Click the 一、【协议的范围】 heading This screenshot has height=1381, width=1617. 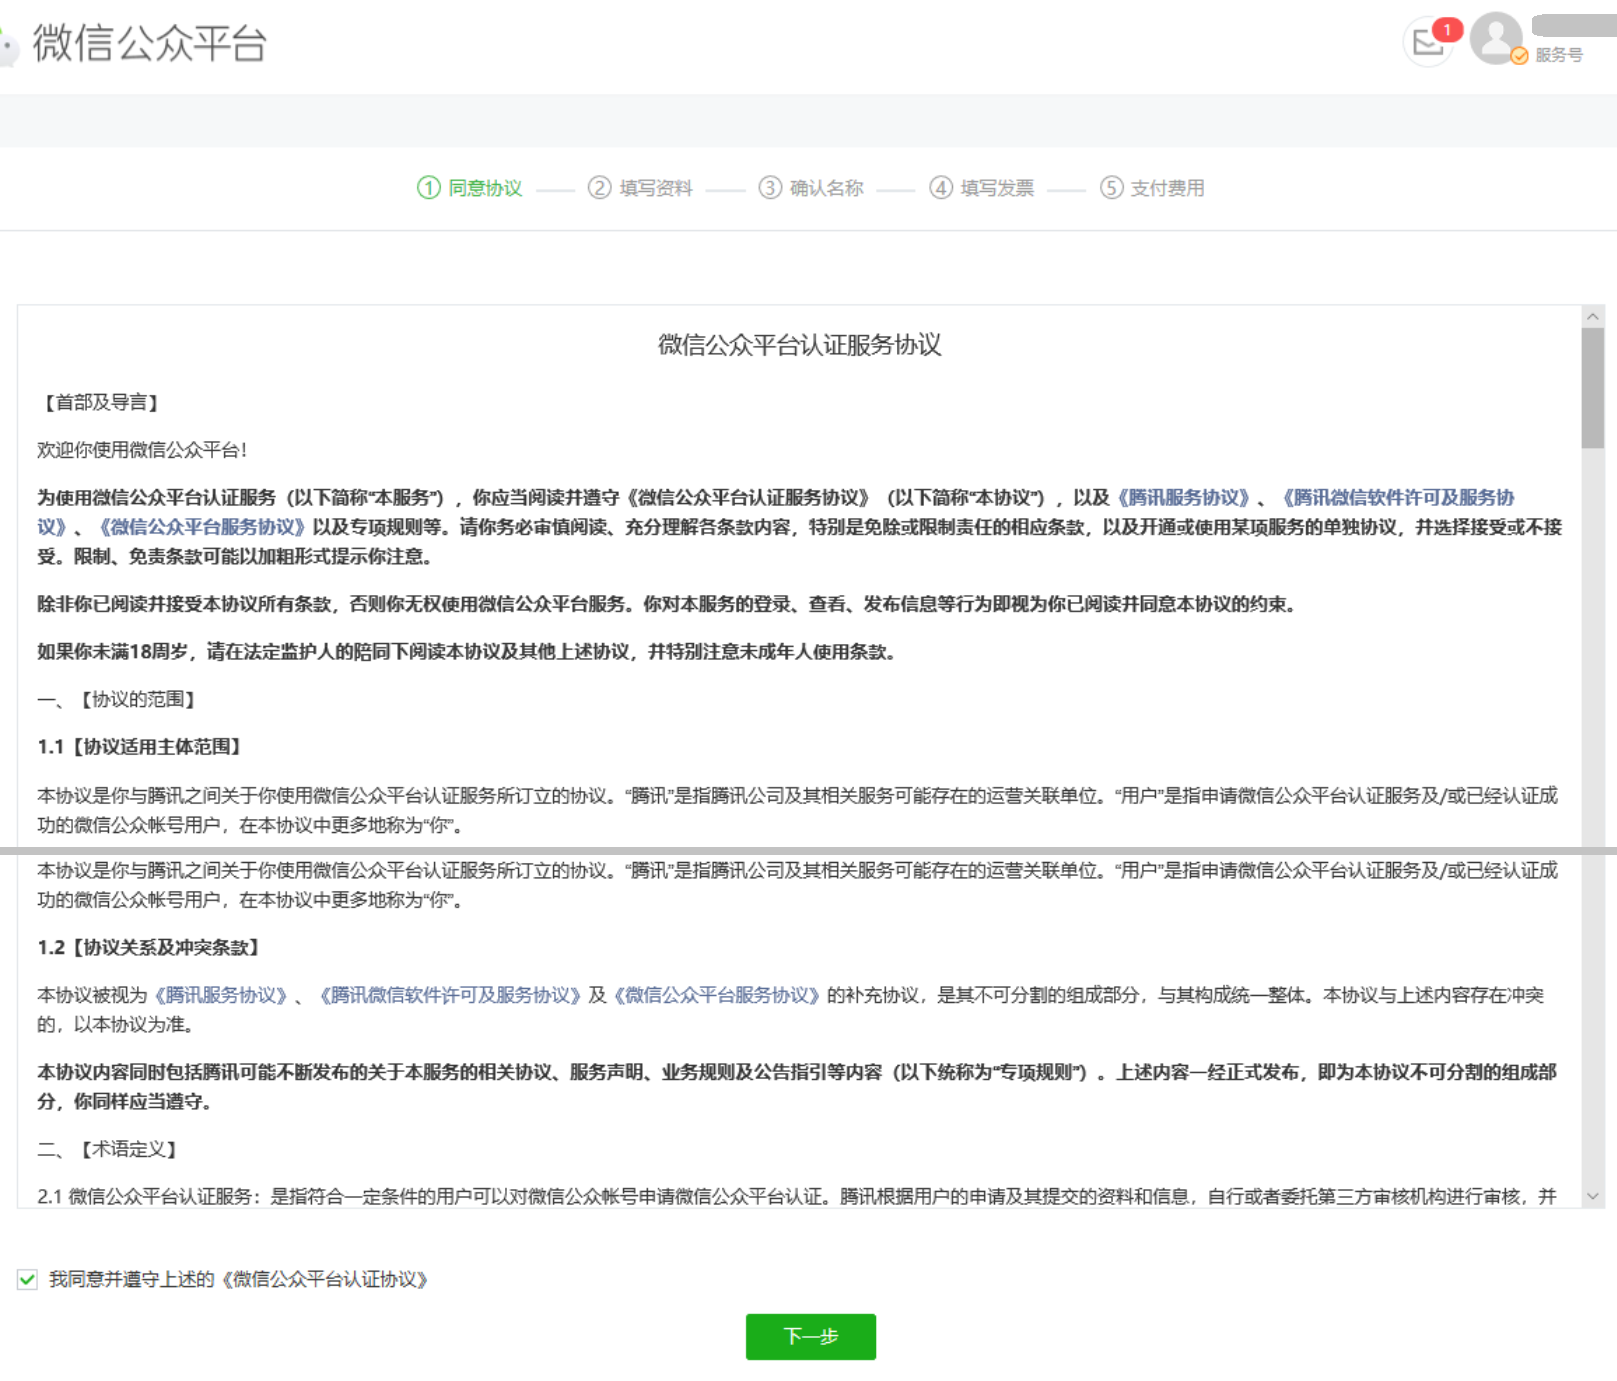pos(119,699)
